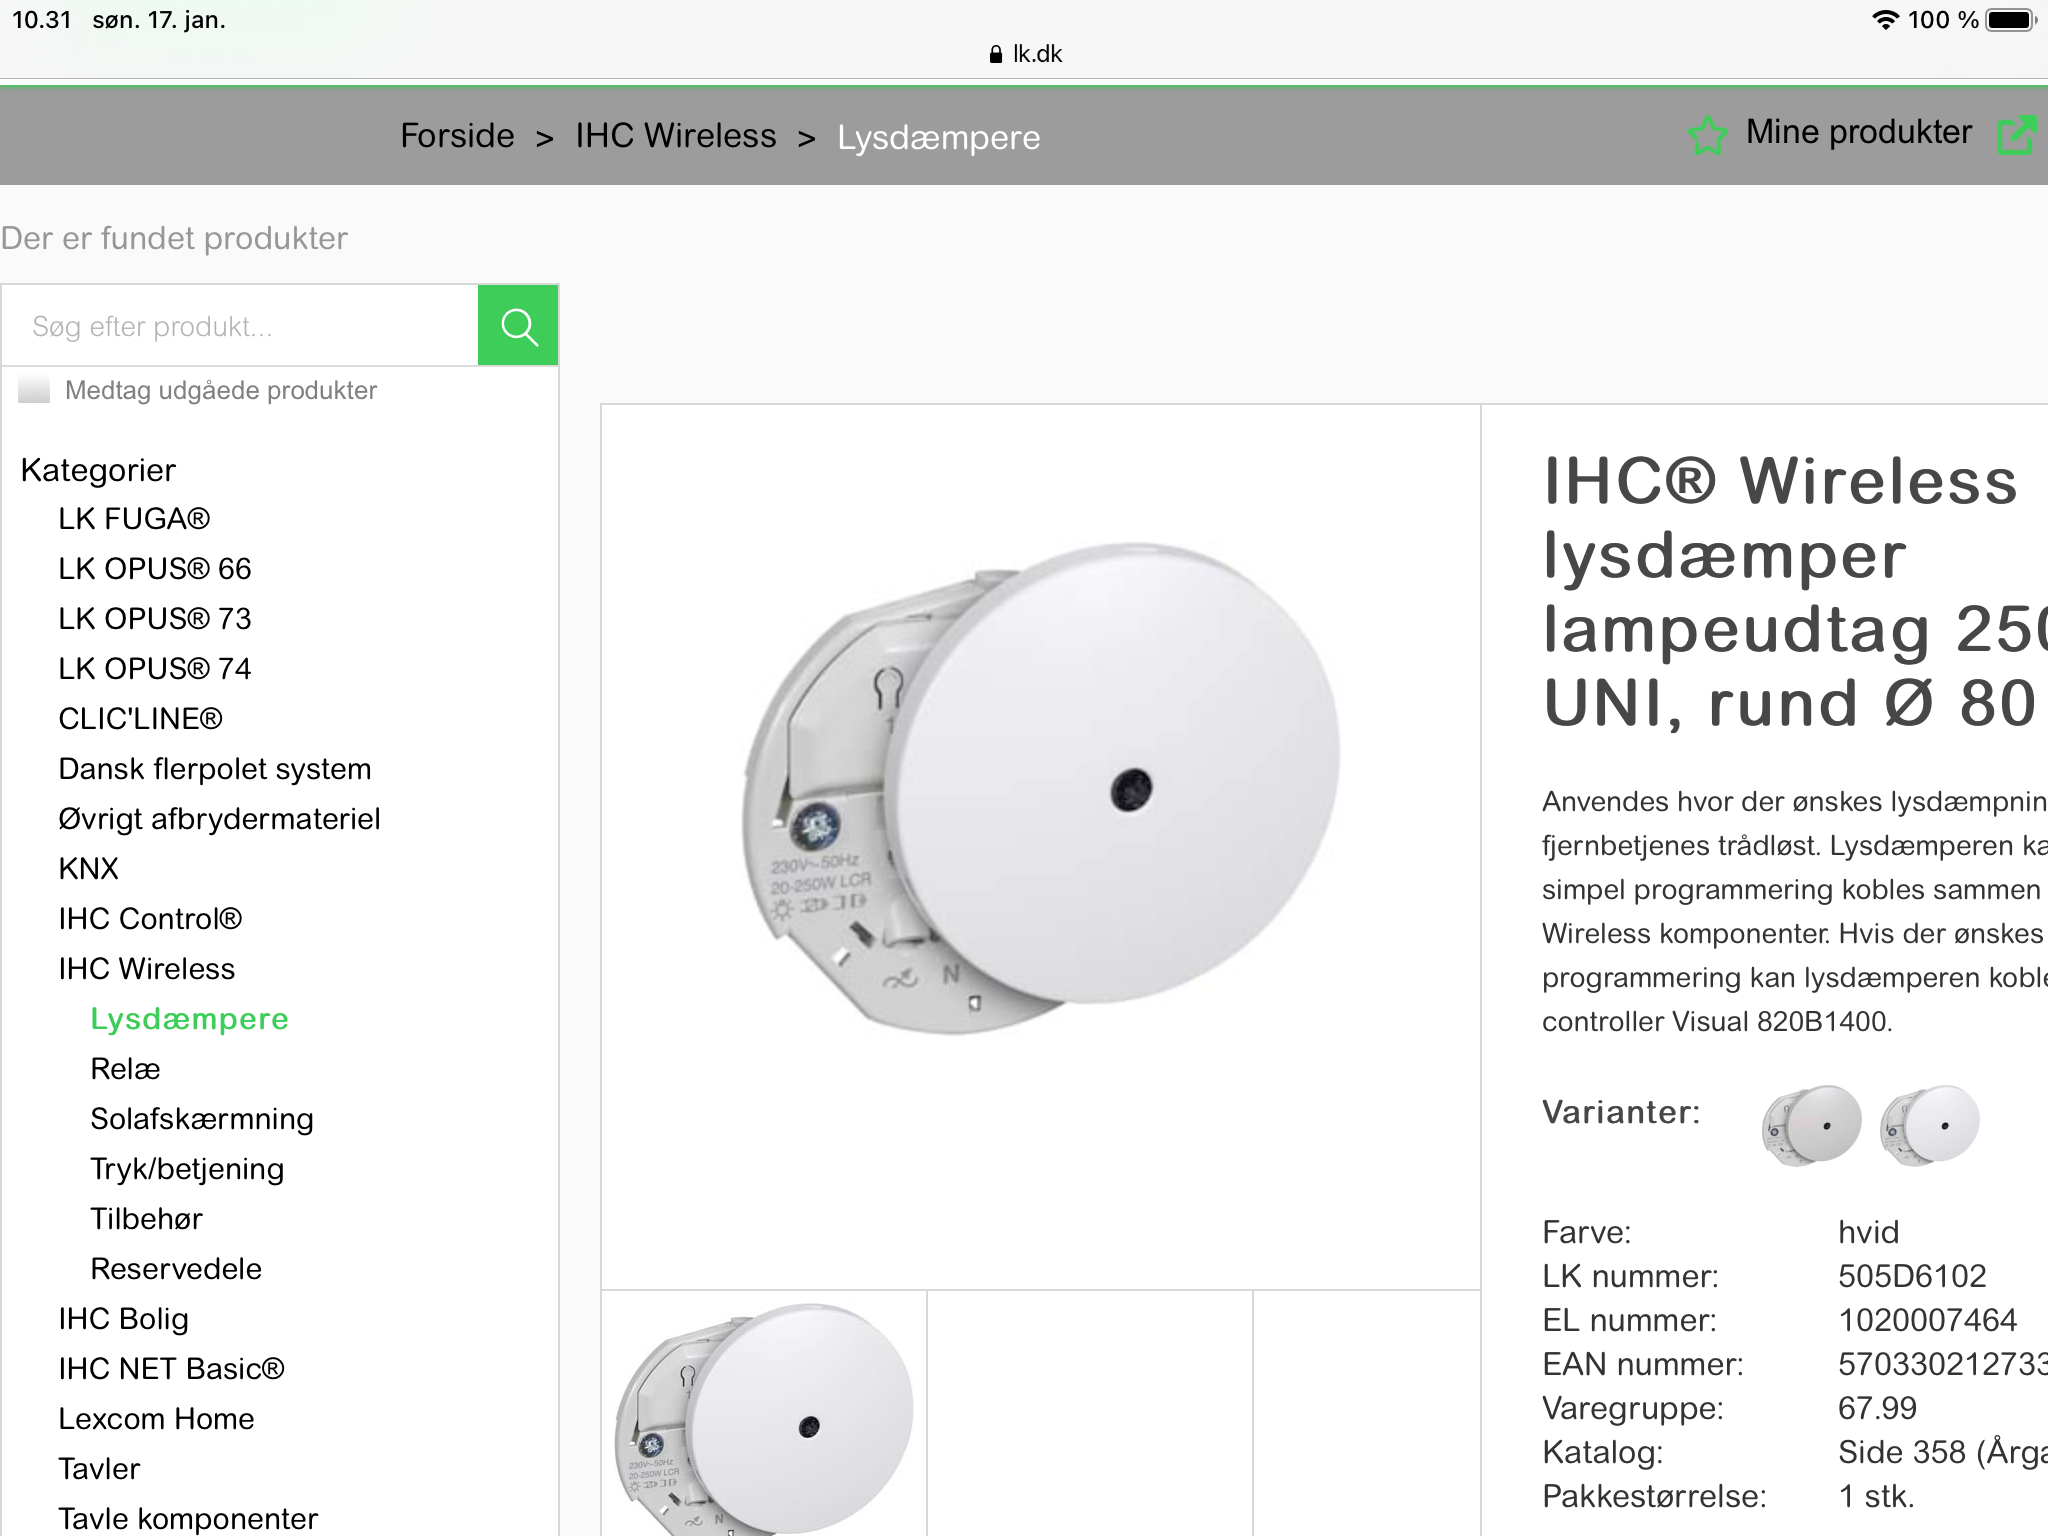Click the IHC Wireless breadcrumb link
2048x1536 pixels.
tap(675, 136)
